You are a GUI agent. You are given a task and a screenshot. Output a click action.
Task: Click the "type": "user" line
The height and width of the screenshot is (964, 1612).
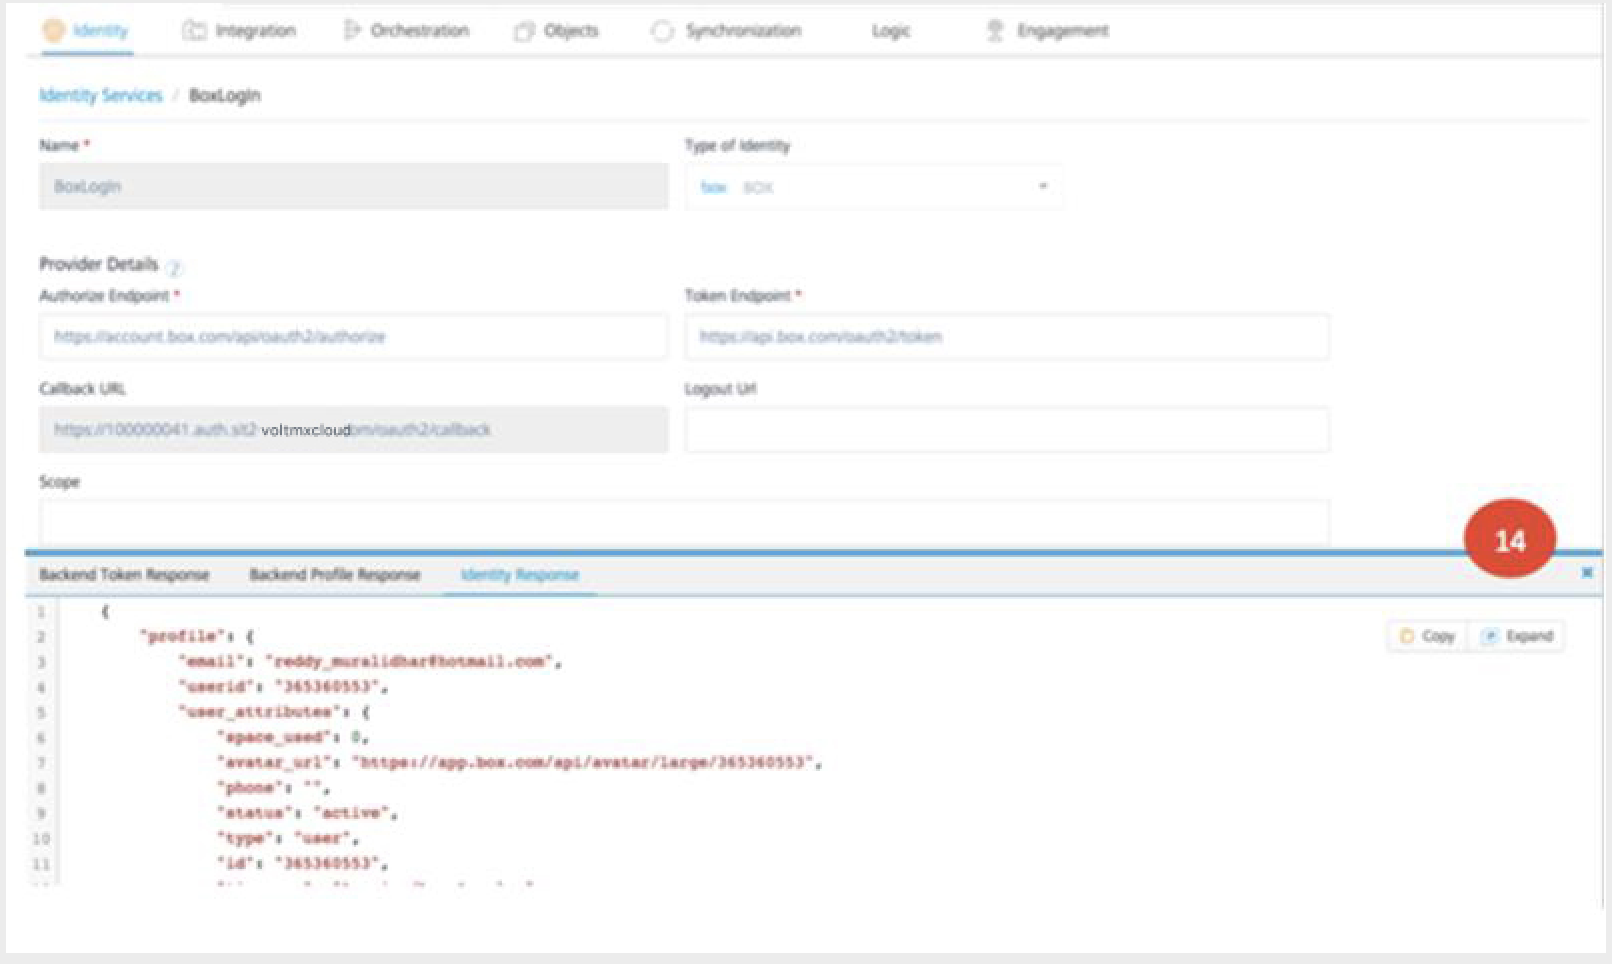(288, 838)
